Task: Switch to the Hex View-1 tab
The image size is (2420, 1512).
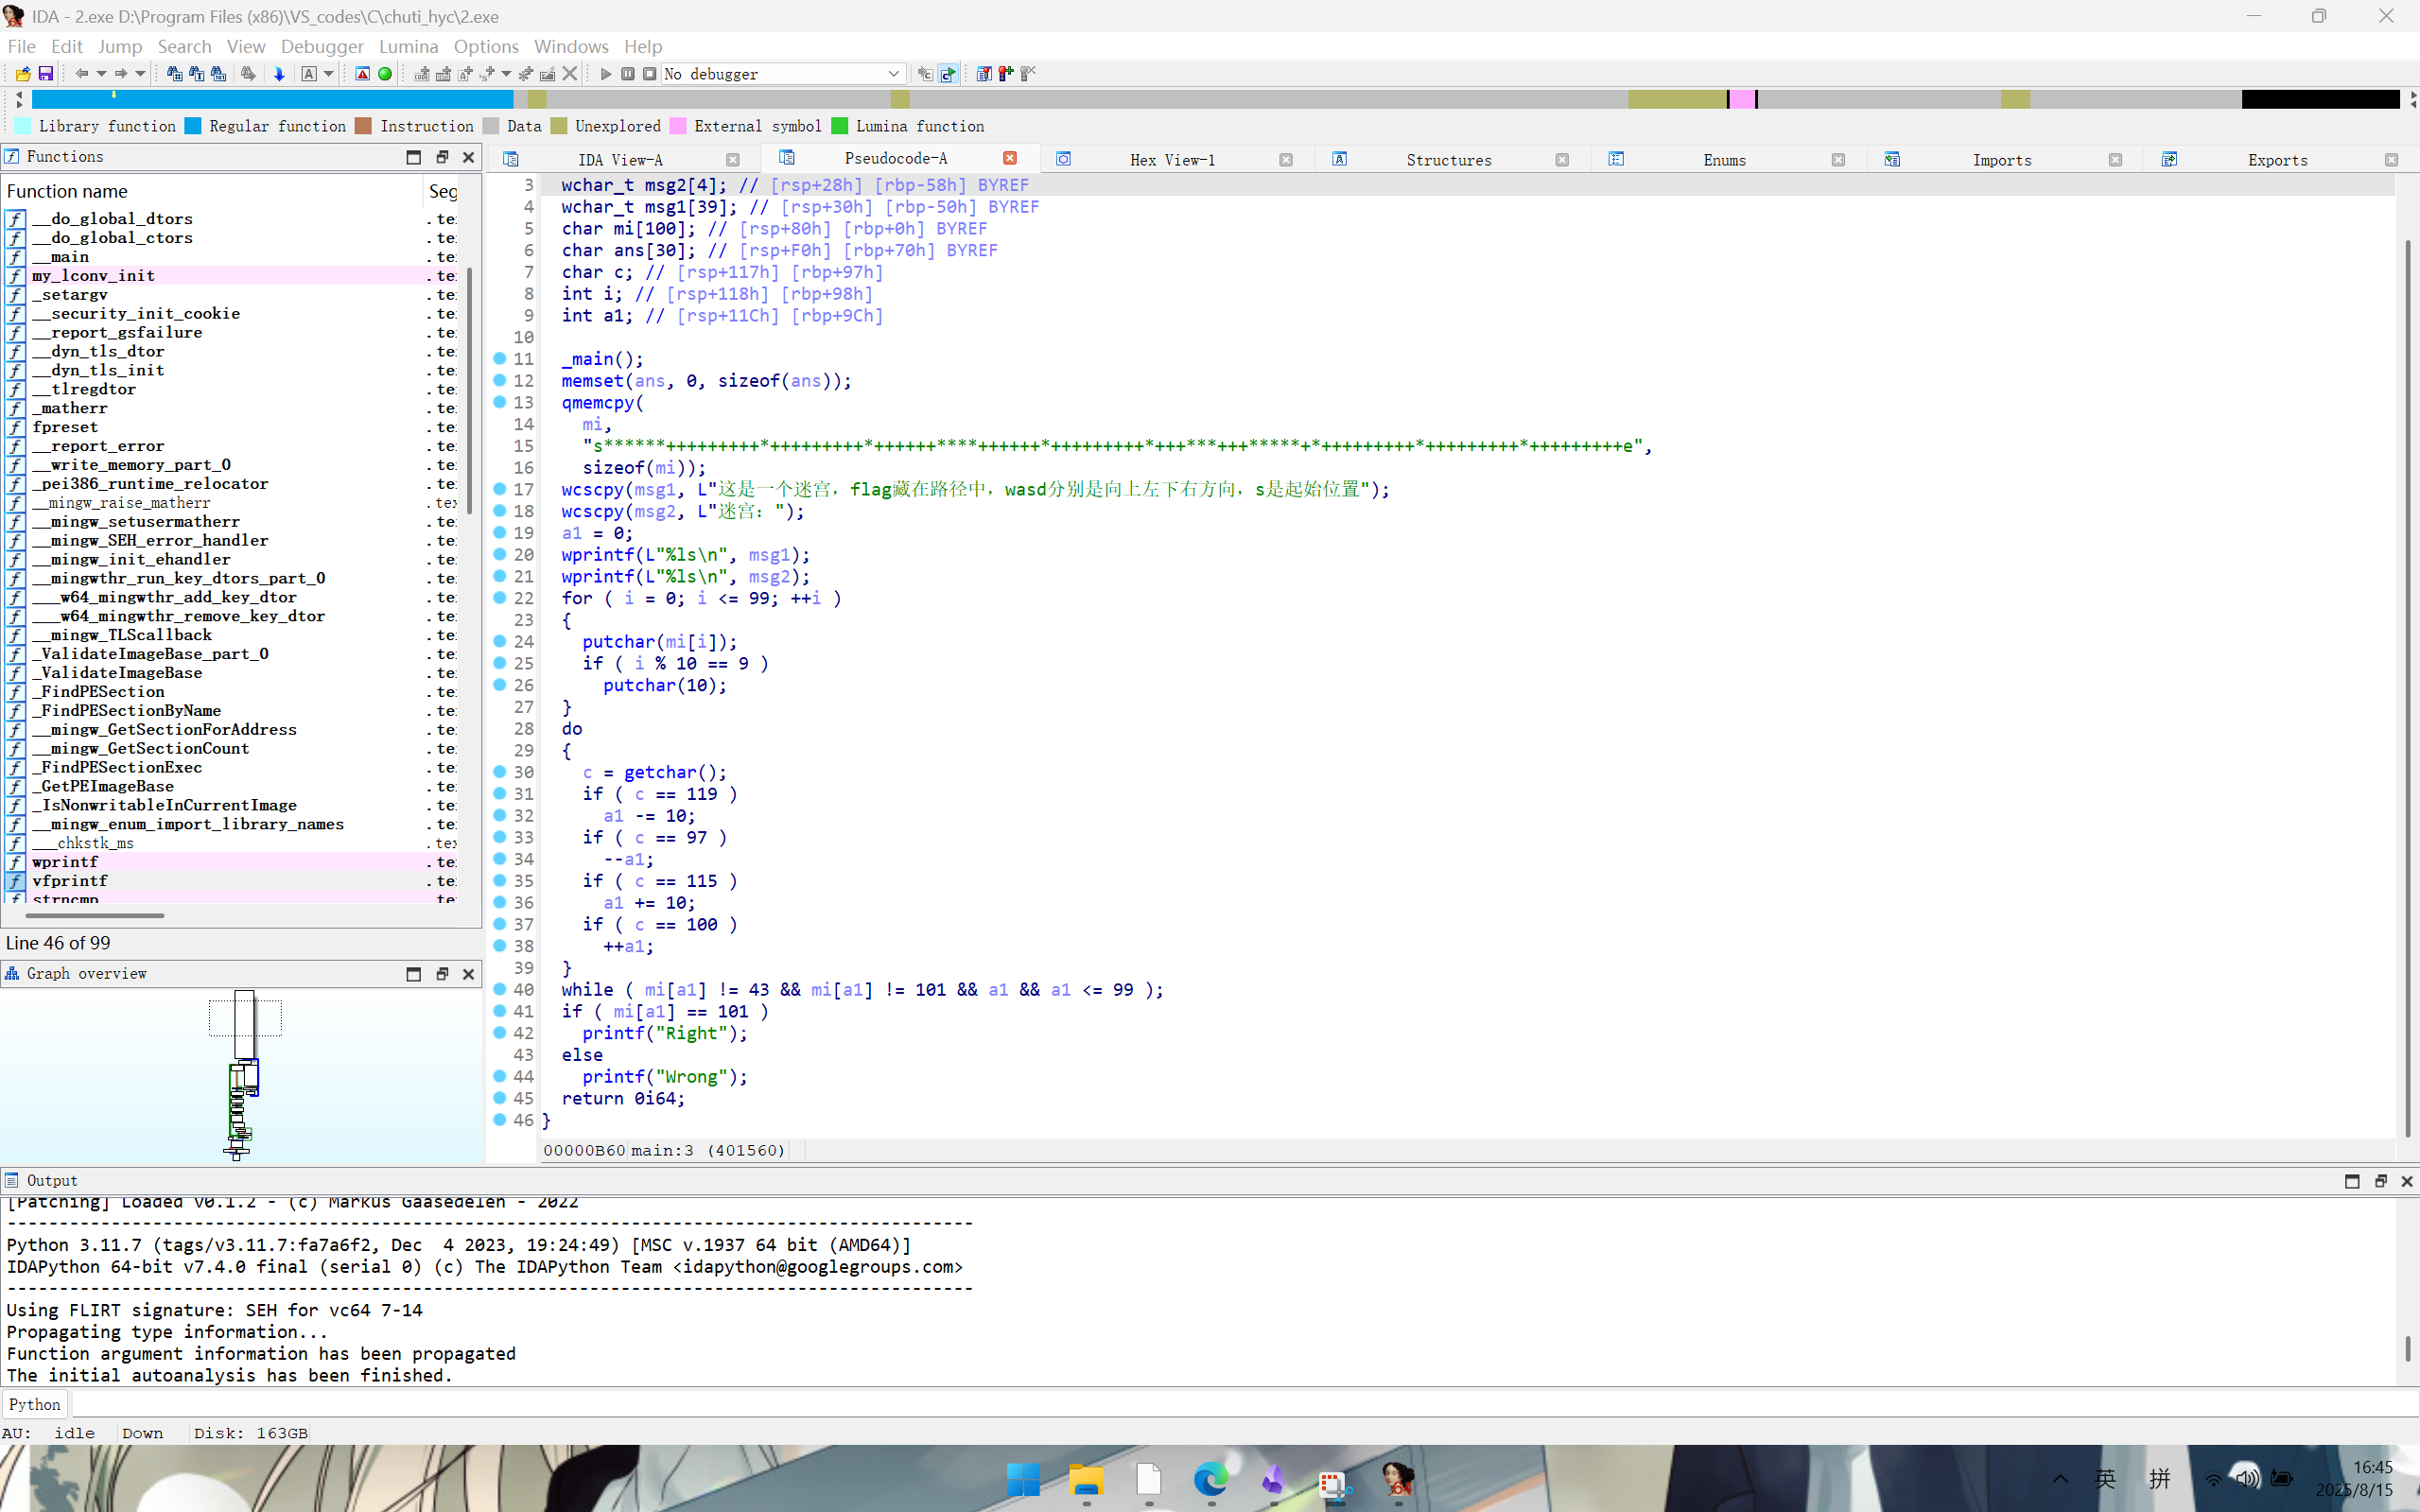Action: click(x=1172, y=160)
